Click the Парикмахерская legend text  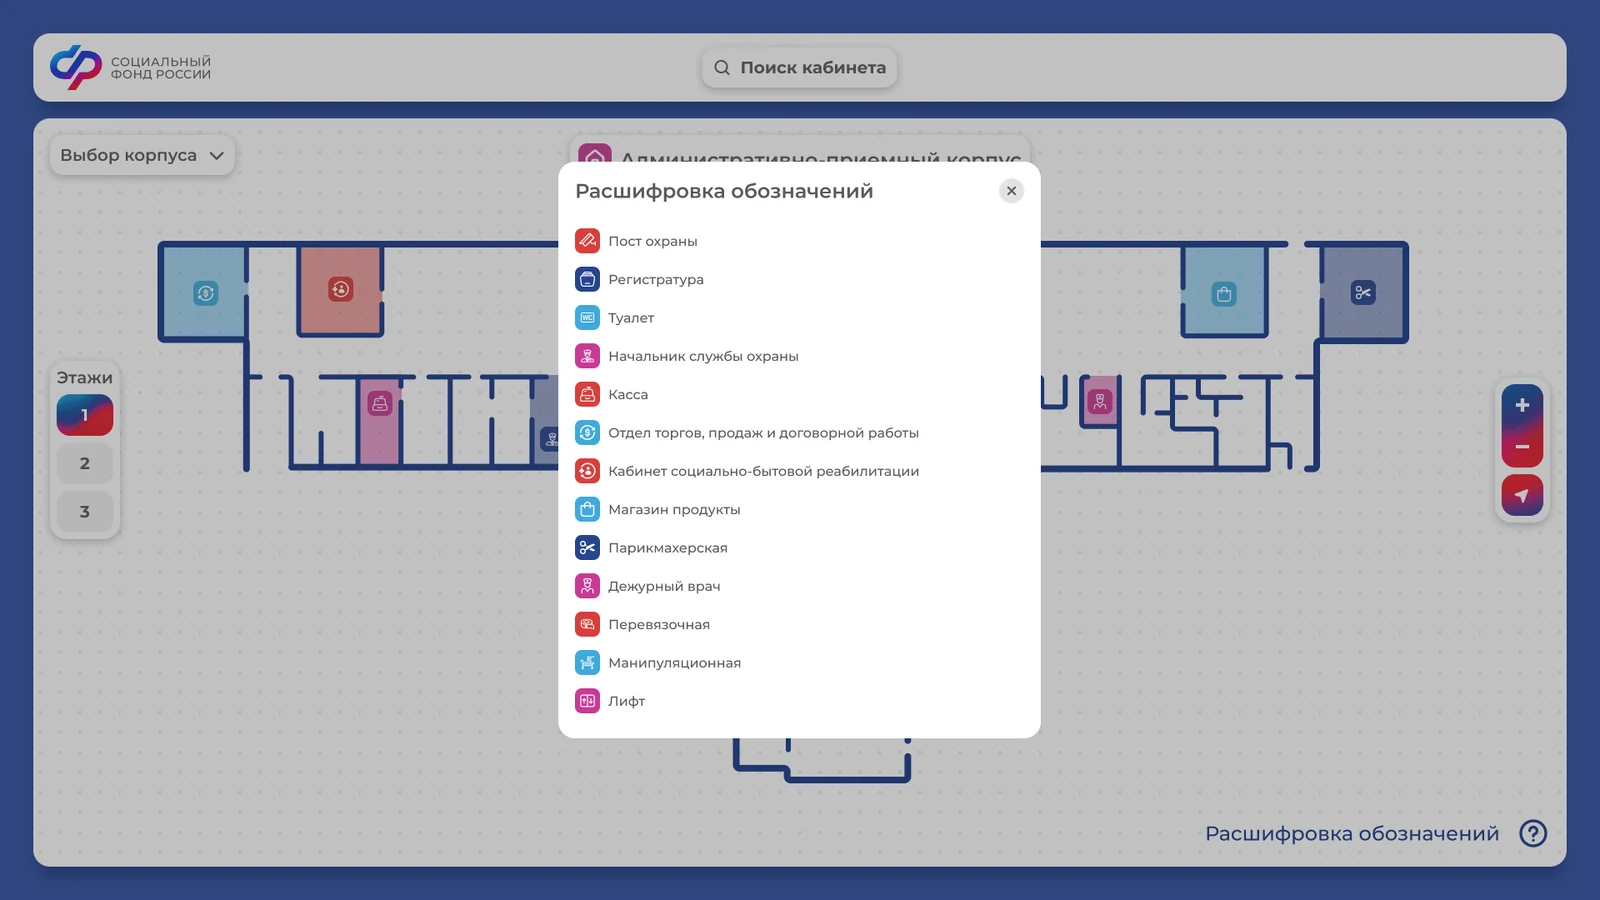point(668,548)
